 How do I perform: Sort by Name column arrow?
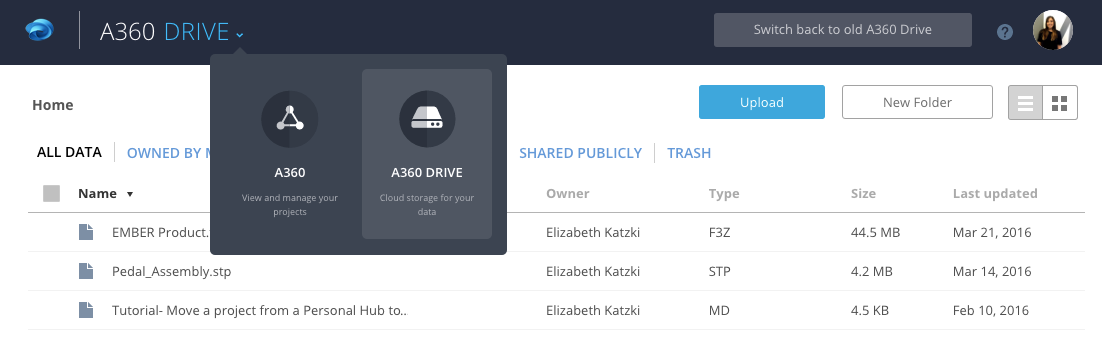[130, 195]
